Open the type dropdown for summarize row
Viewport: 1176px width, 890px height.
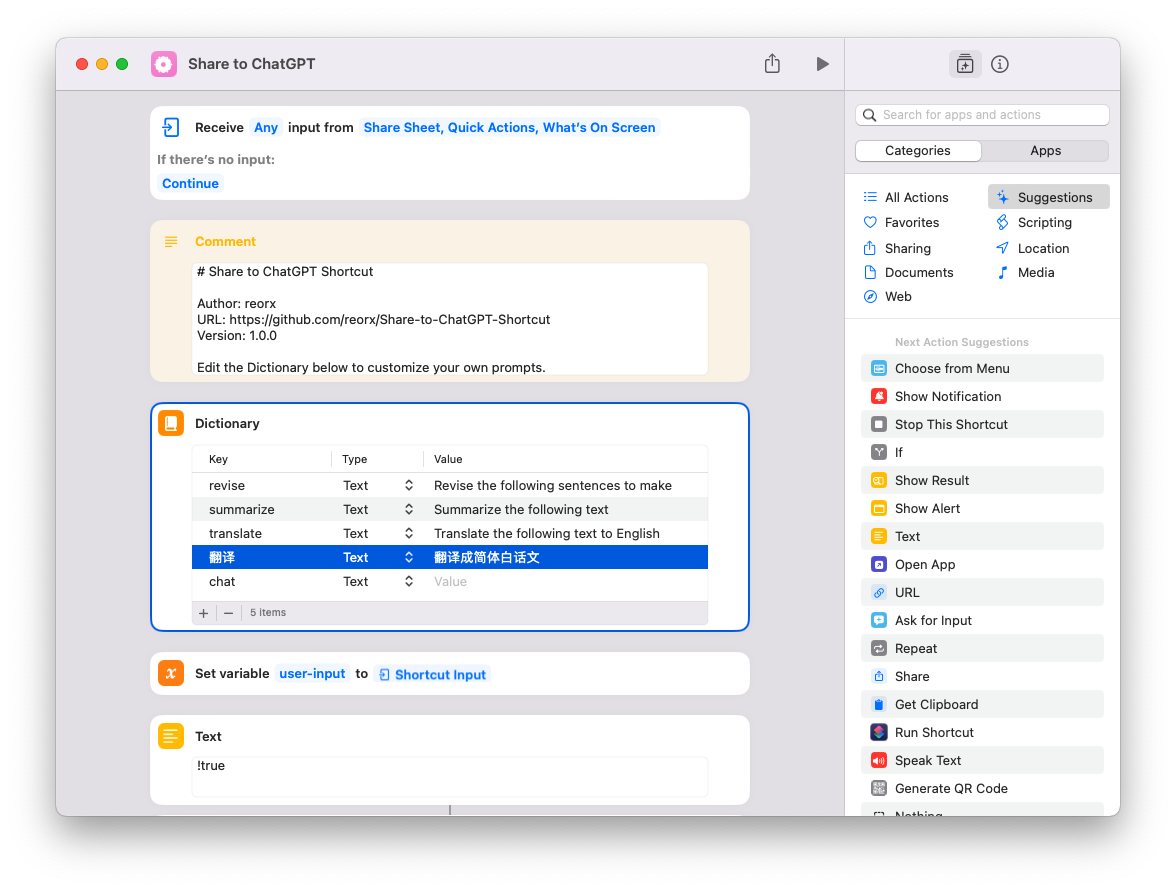[x=409, y=509]
